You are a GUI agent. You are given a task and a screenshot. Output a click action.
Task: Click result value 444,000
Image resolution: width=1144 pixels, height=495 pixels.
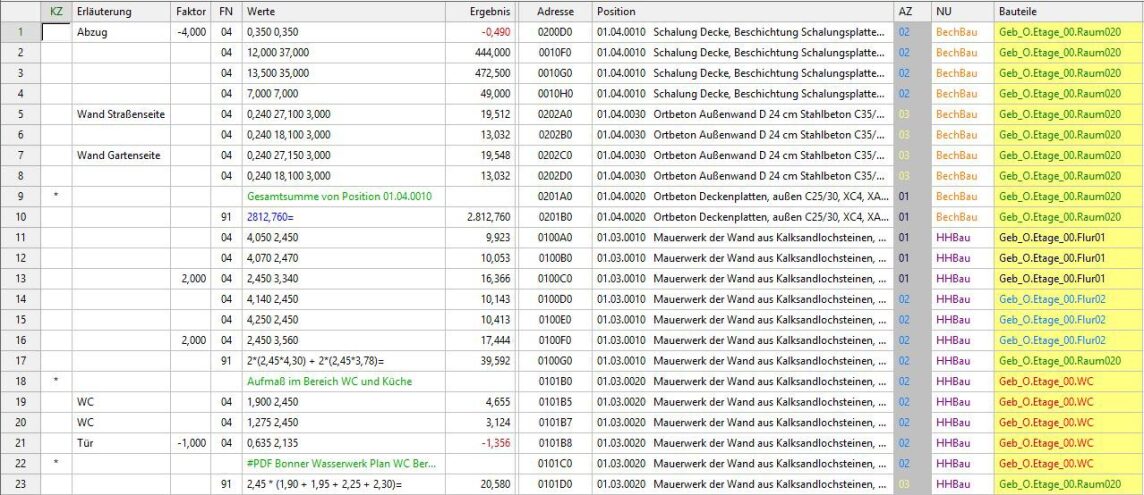coord(480,53)
